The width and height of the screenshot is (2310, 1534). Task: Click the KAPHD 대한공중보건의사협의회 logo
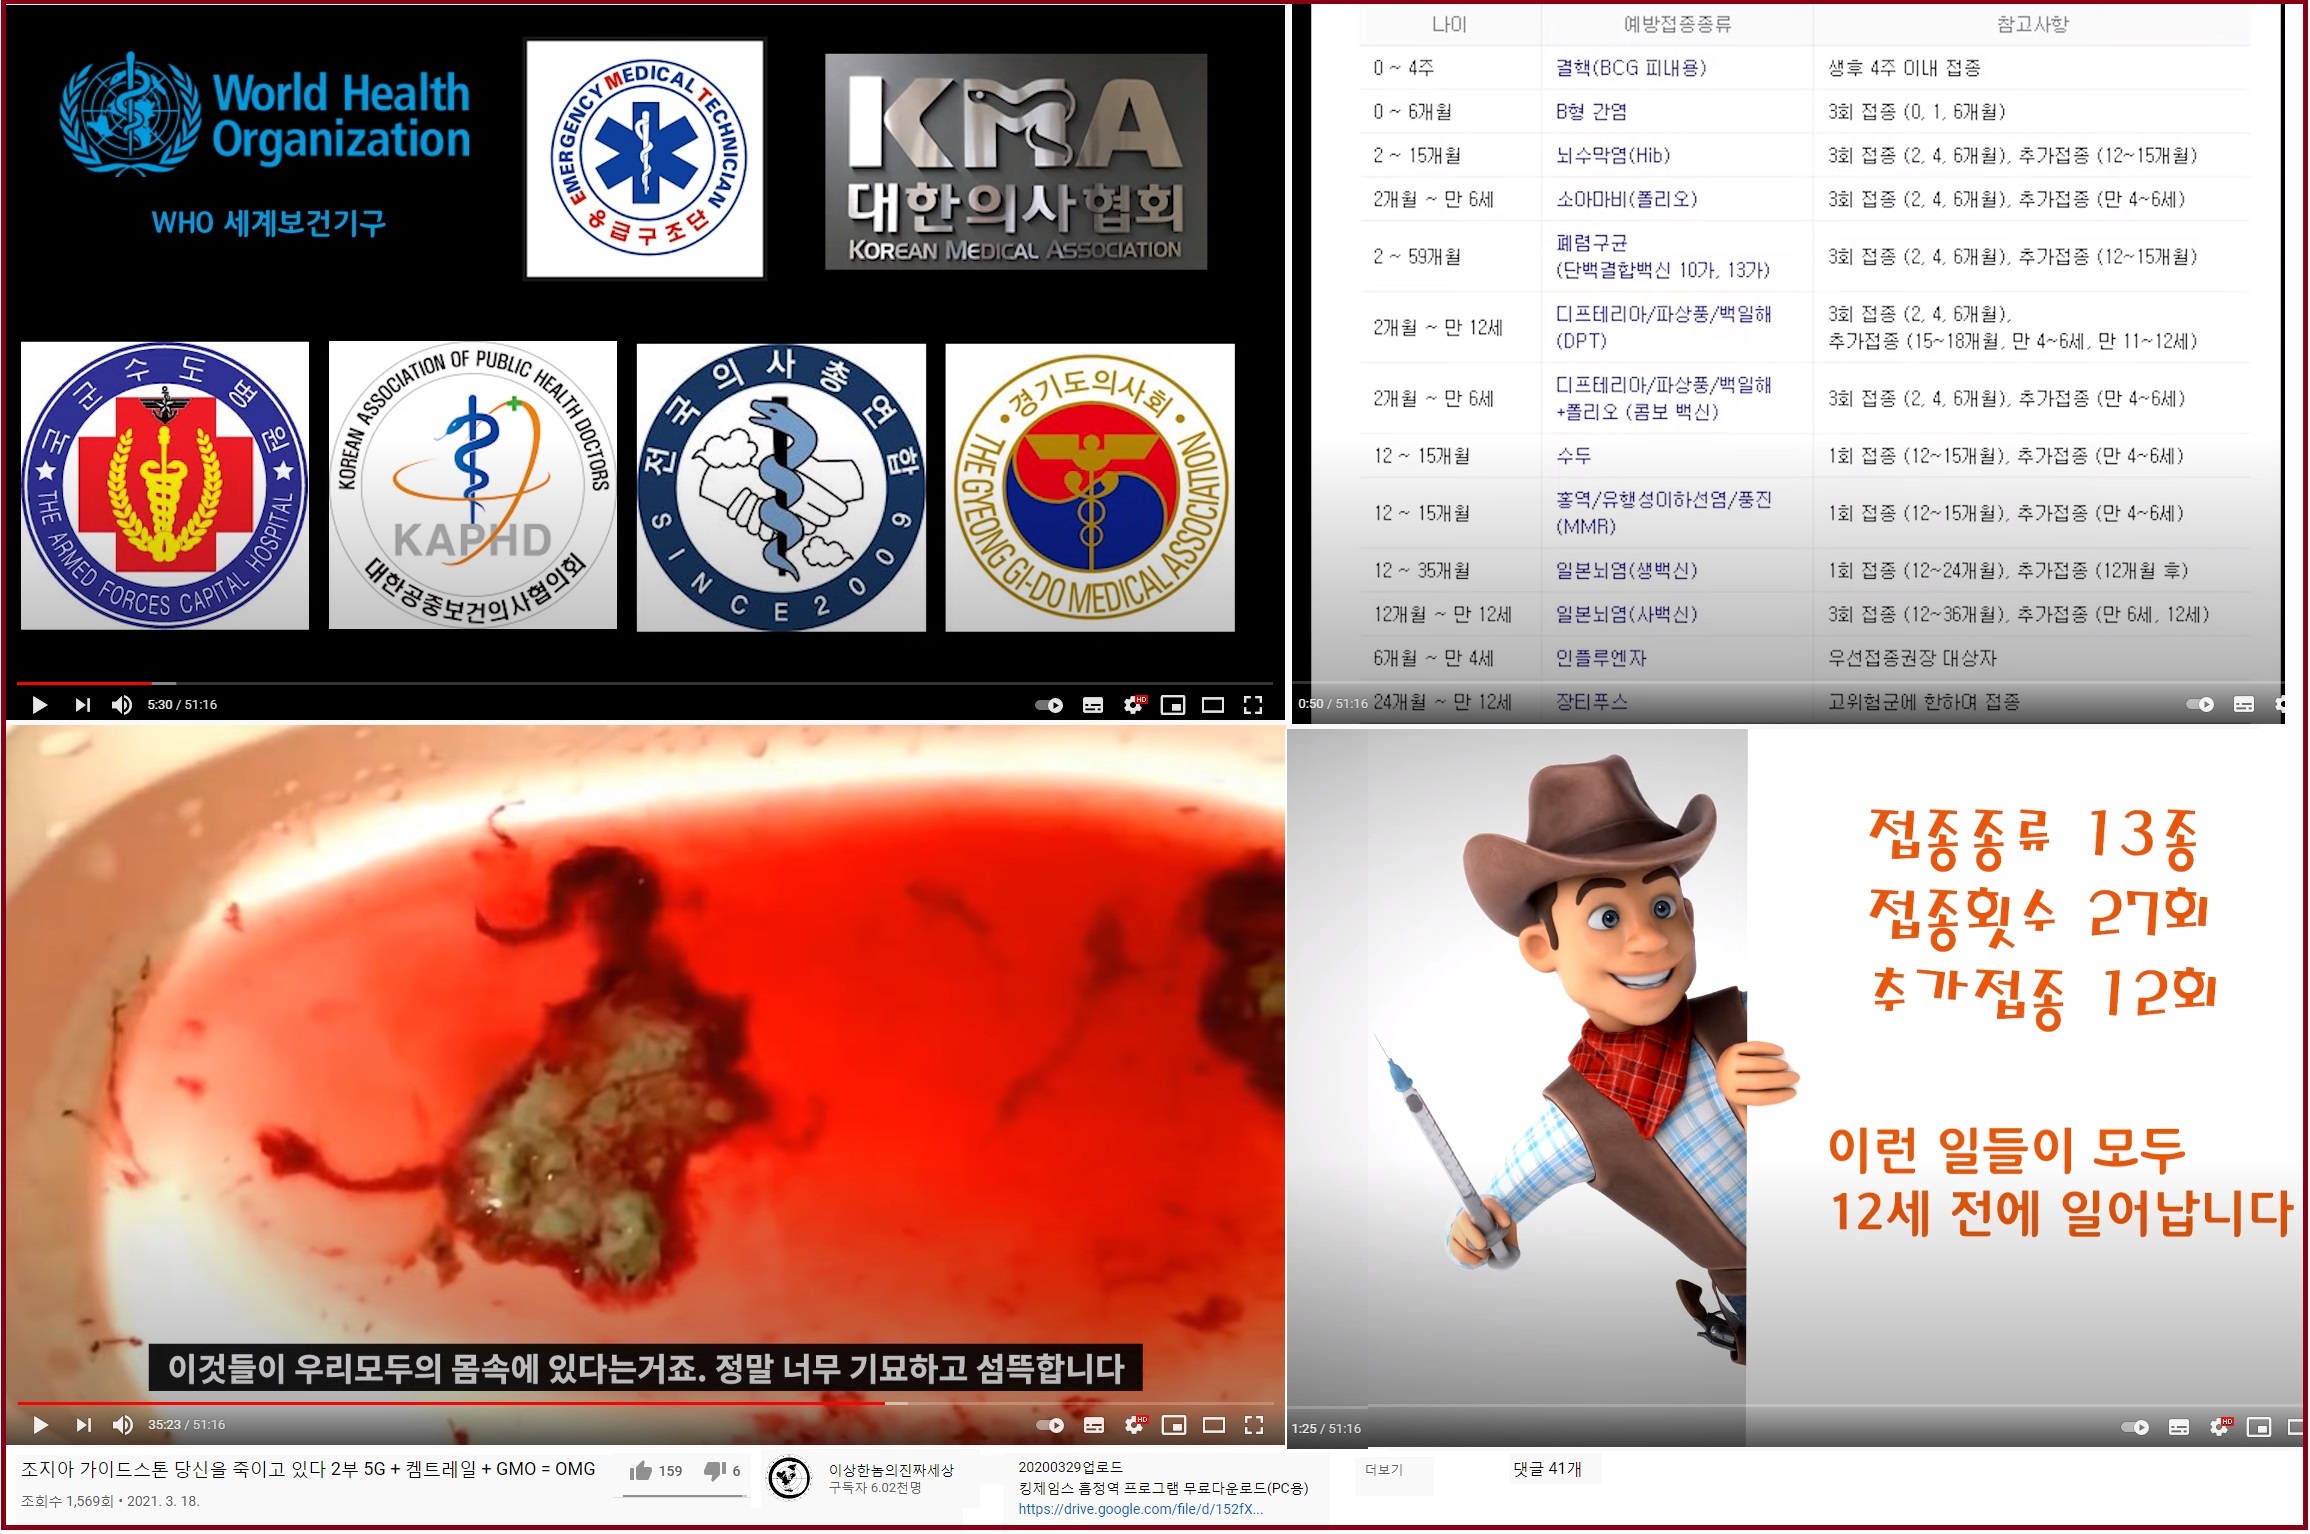click(x=474, y=487)
